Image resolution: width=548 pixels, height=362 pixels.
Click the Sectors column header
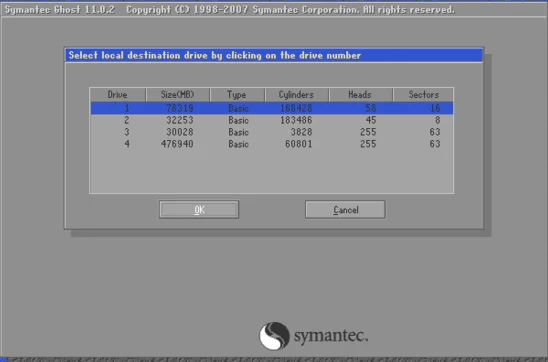[x=423, y=95]
